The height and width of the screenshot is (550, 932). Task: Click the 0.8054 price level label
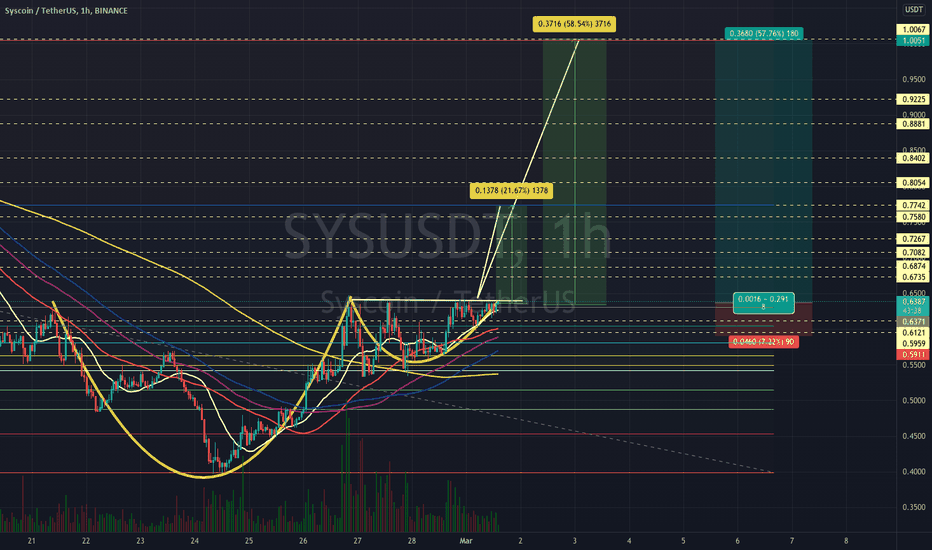tap(914, 183)
